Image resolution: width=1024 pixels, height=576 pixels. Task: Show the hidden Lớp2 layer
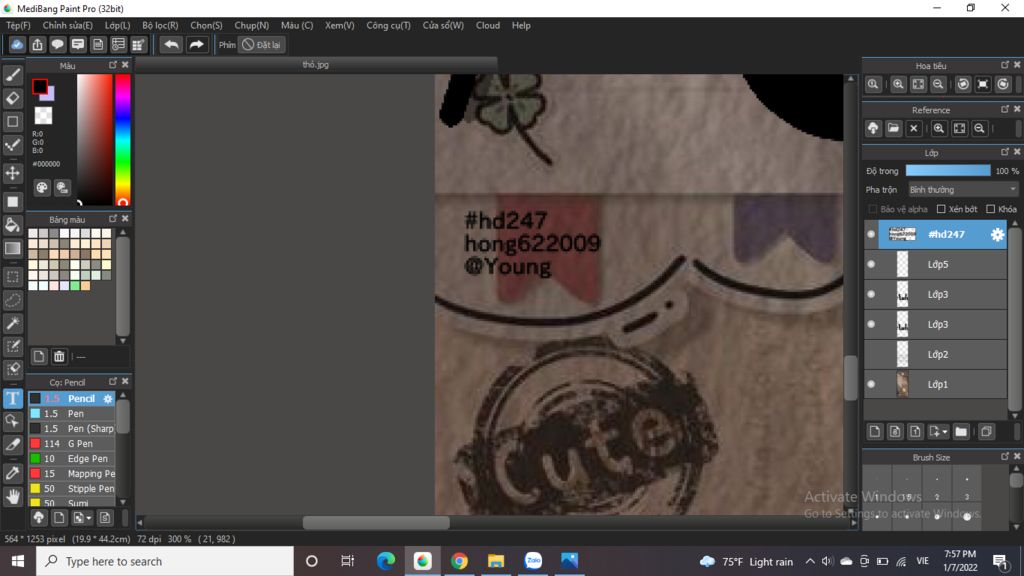[871, 355]
